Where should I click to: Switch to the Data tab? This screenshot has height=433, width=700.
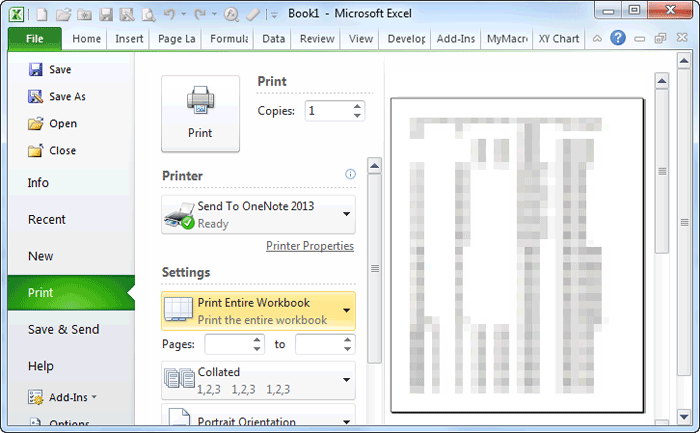(273, 39)
